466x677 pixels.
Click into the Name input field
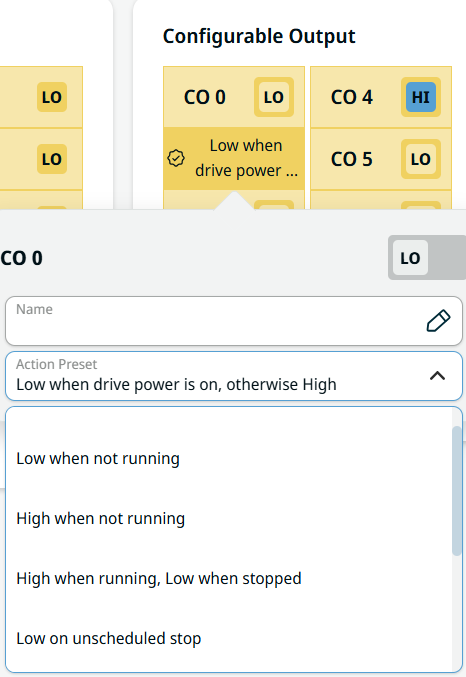[234, 321]
